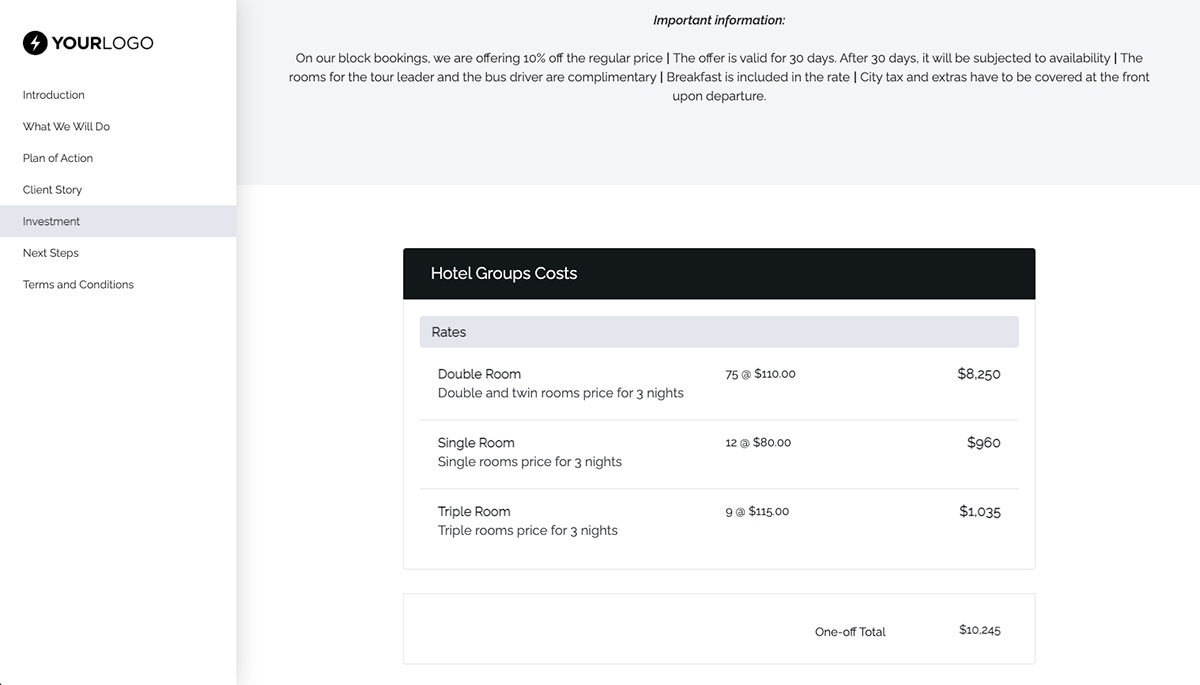Select the highlighted Investment section
1200x685 pixels.
50,221
